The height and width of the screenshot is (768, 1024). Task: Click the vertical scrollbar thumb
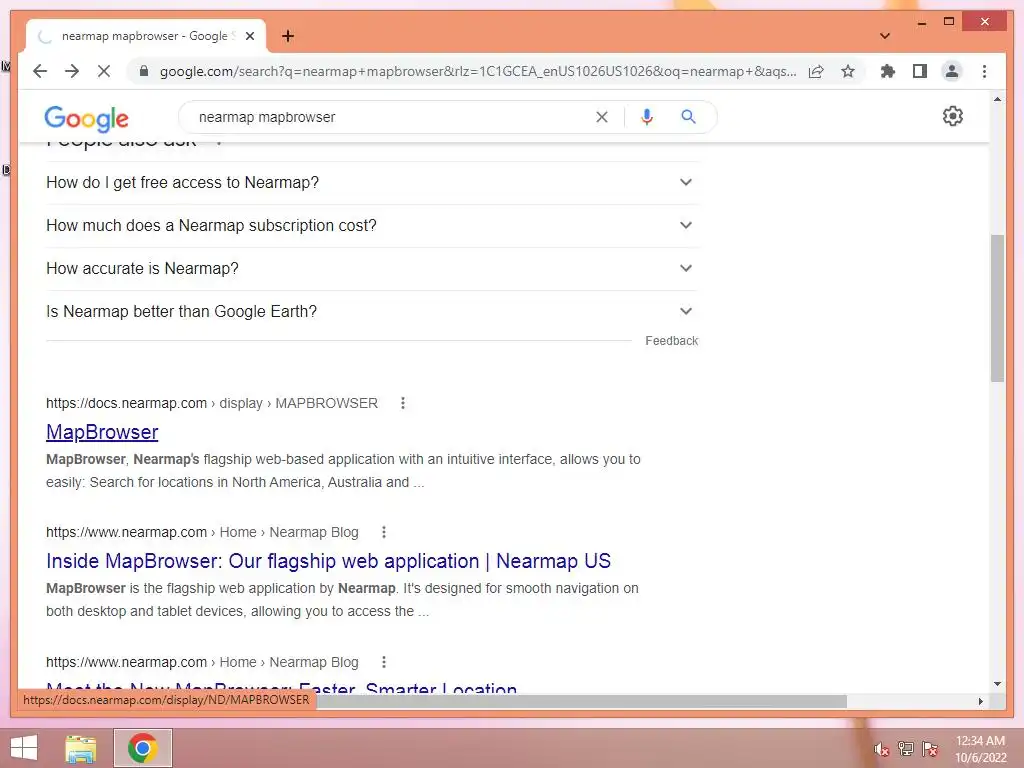point(997,308)
